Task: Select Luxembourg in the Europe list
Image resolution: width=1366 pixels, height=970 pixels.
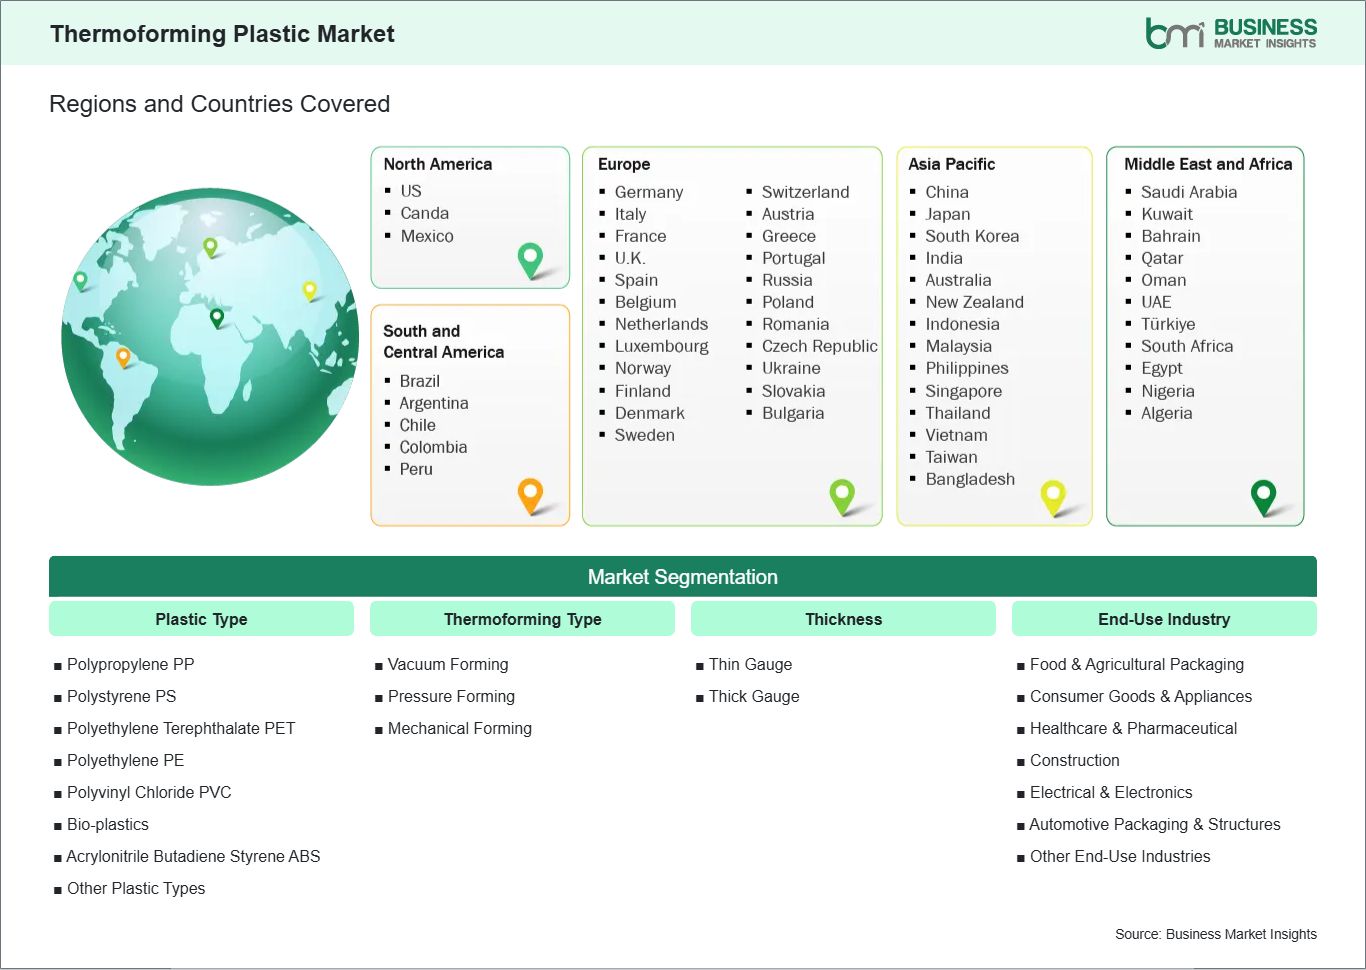Action: pos(661,346)
